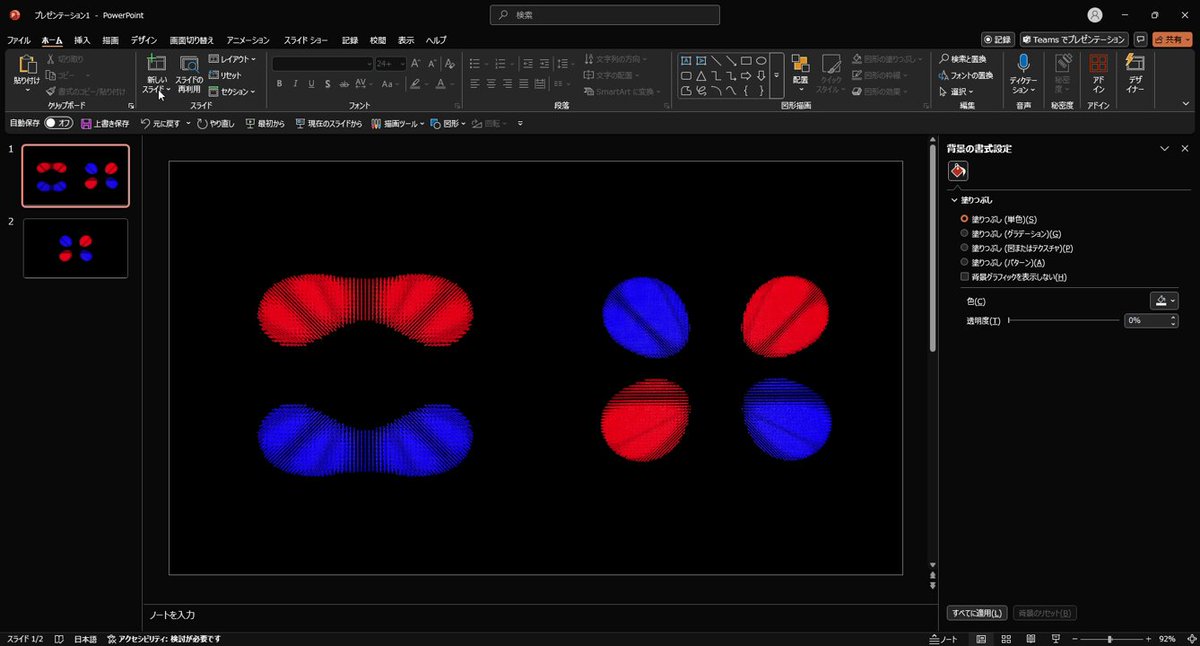Click Apply to All (すべてに適用)
The height and width of the screenshot is (646, 1200).
click(x=977, y=613)
